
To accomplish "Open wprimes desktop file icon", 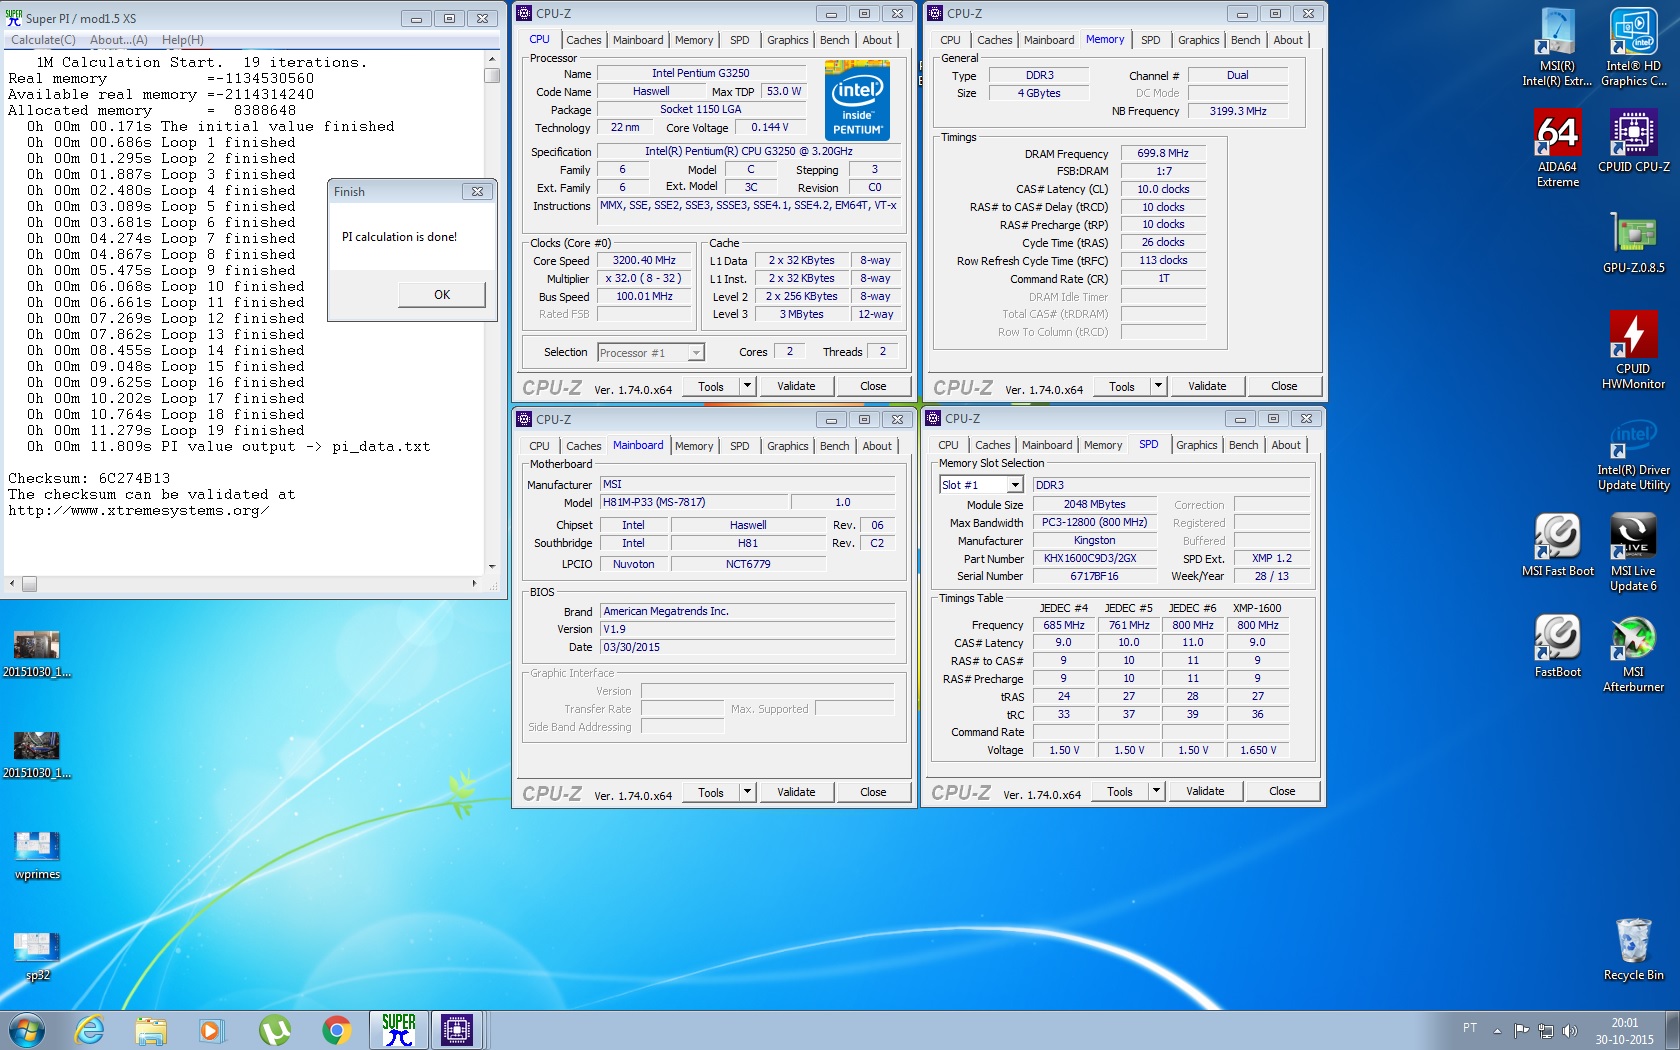I will (38, 856).
